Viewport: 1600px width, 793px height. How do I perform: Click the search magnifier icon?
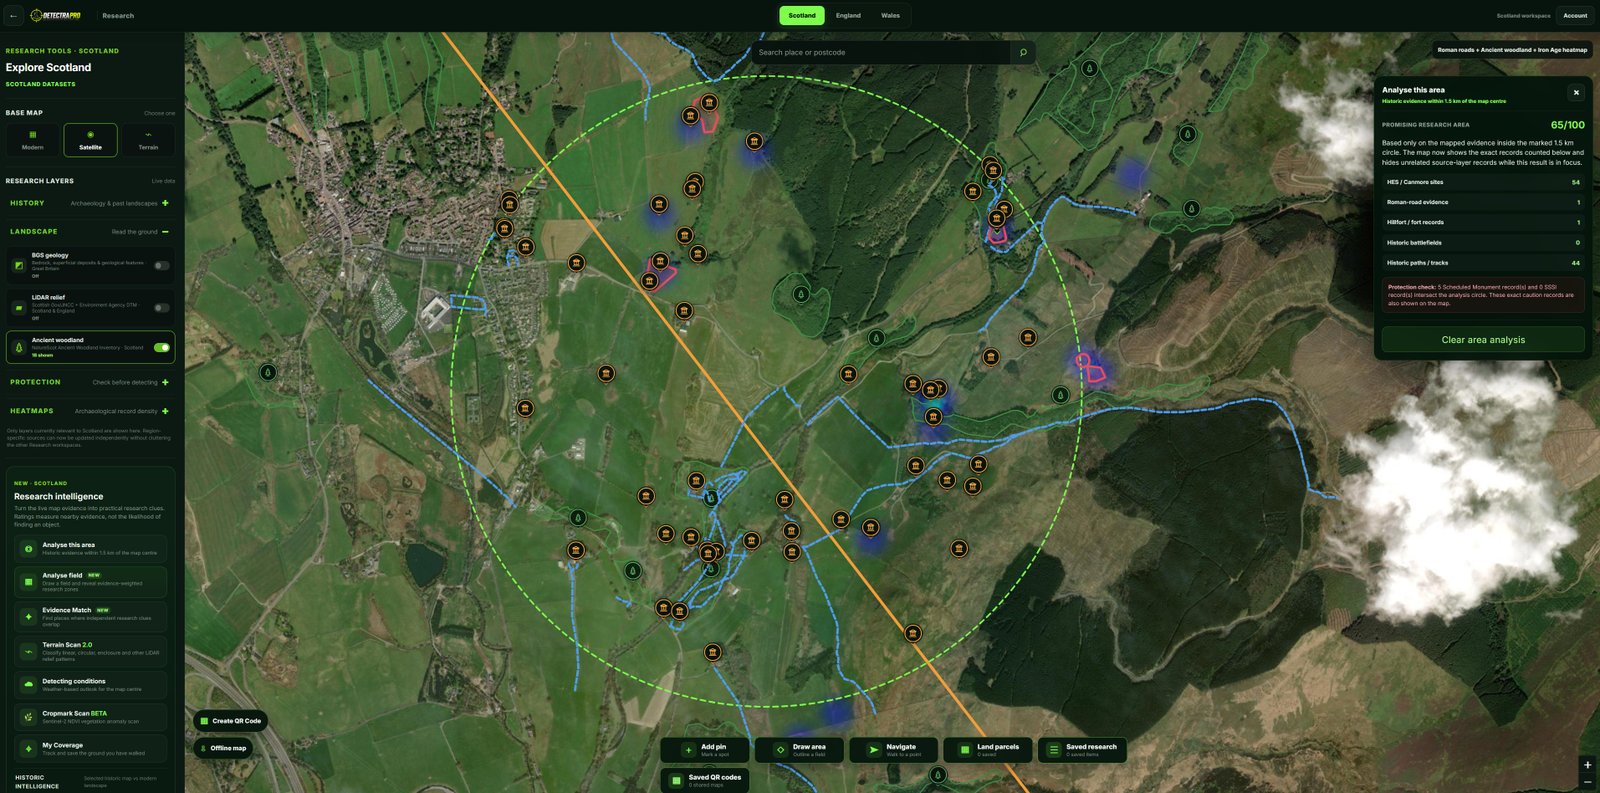(1023, 52)
